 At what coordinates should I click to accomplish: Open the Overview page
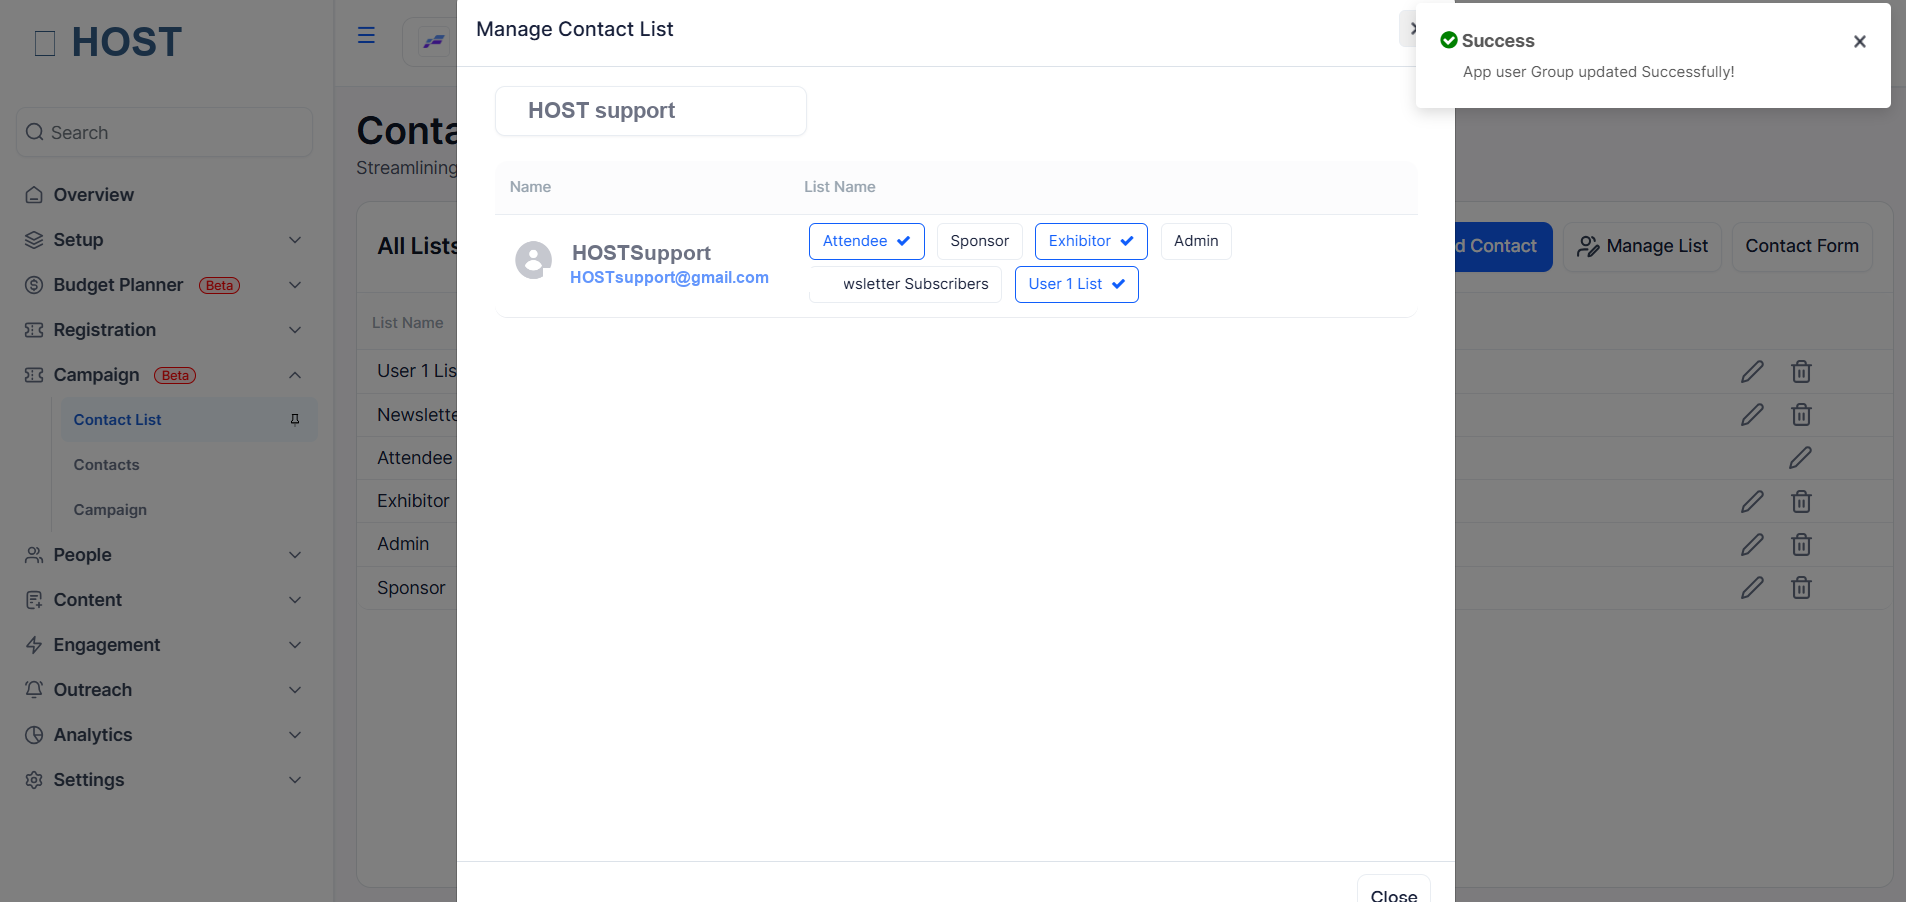[x=93, y=195]
